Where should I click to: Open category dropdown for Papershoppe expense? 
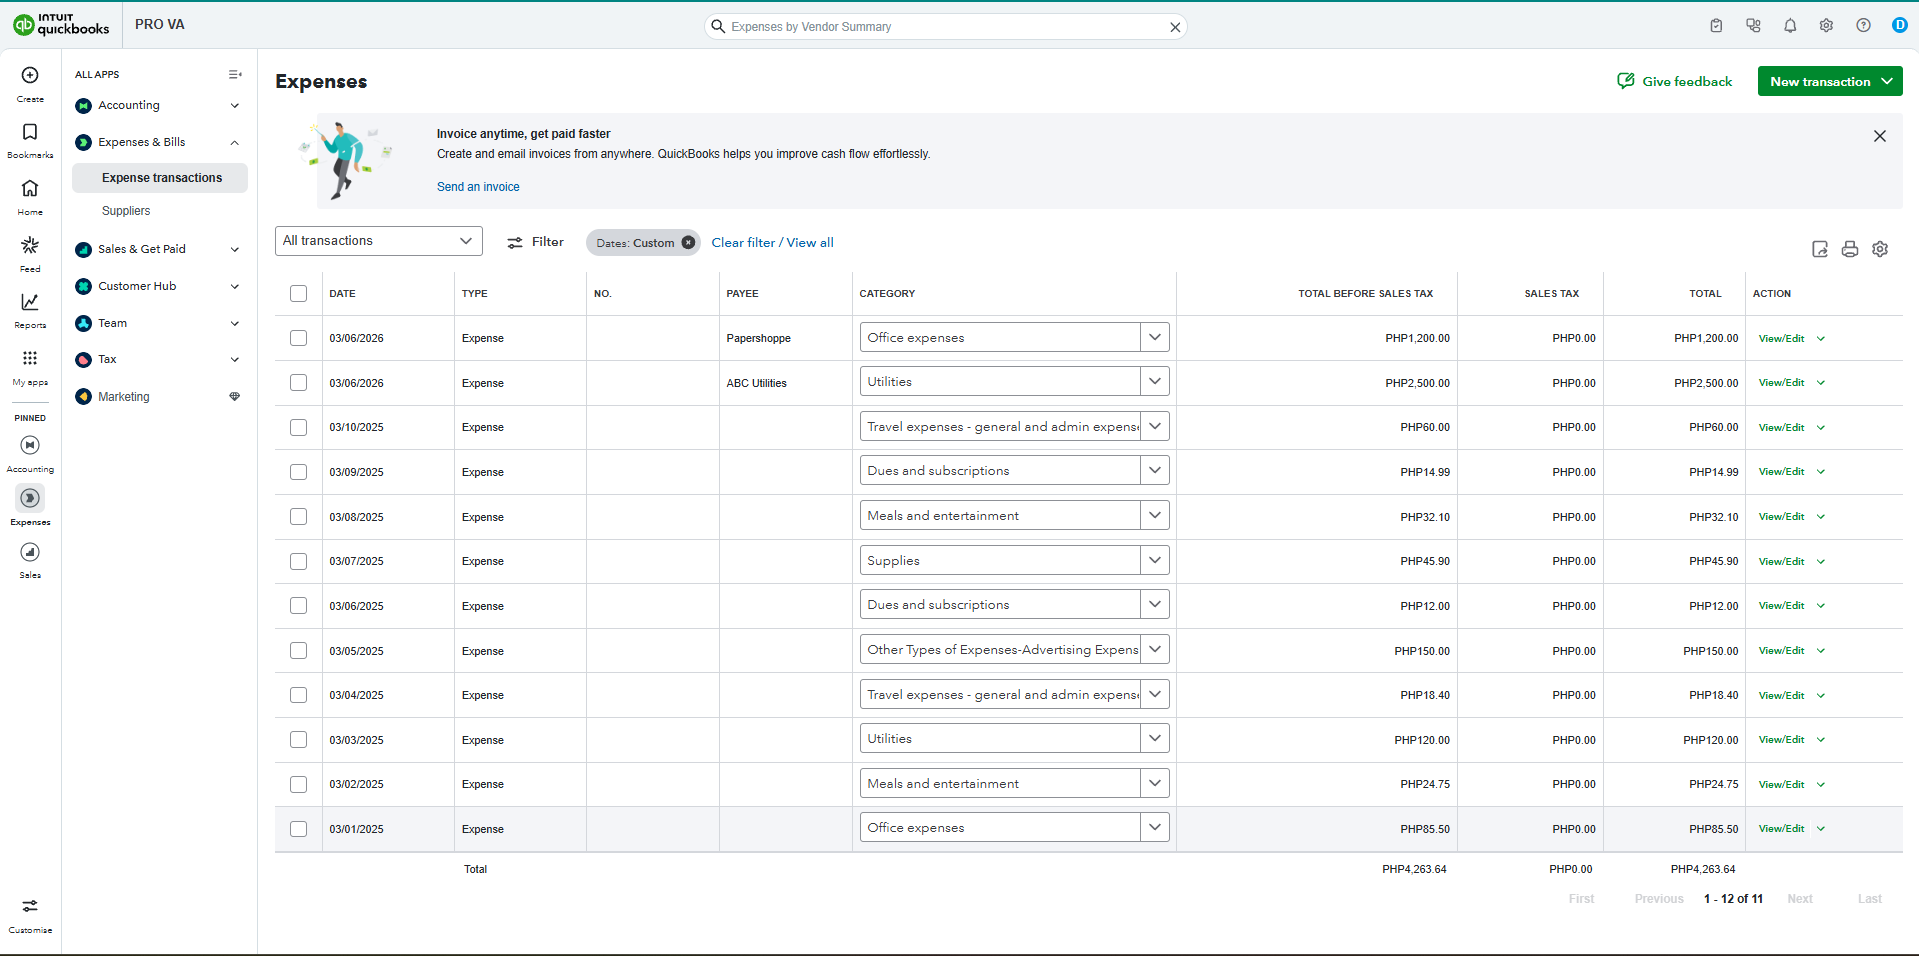(1154, 337)
